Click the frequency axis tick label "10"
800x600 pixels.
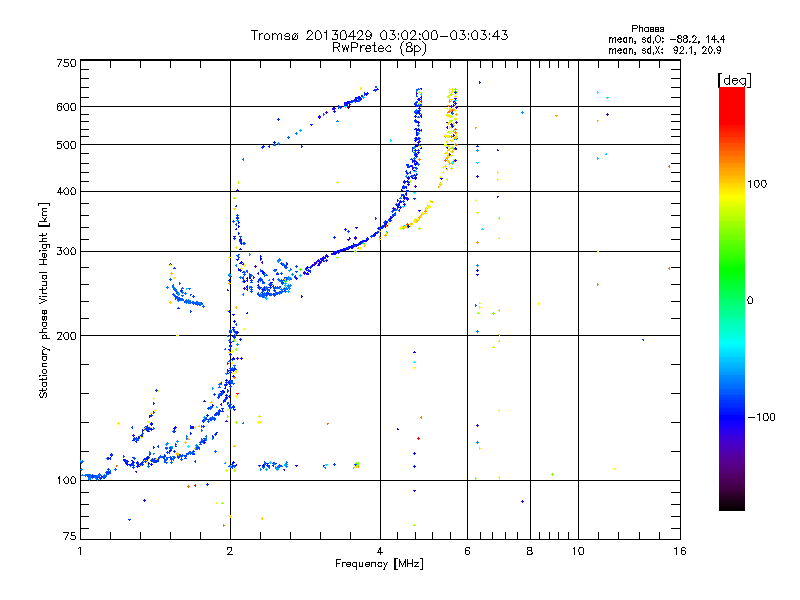point(578,551)
